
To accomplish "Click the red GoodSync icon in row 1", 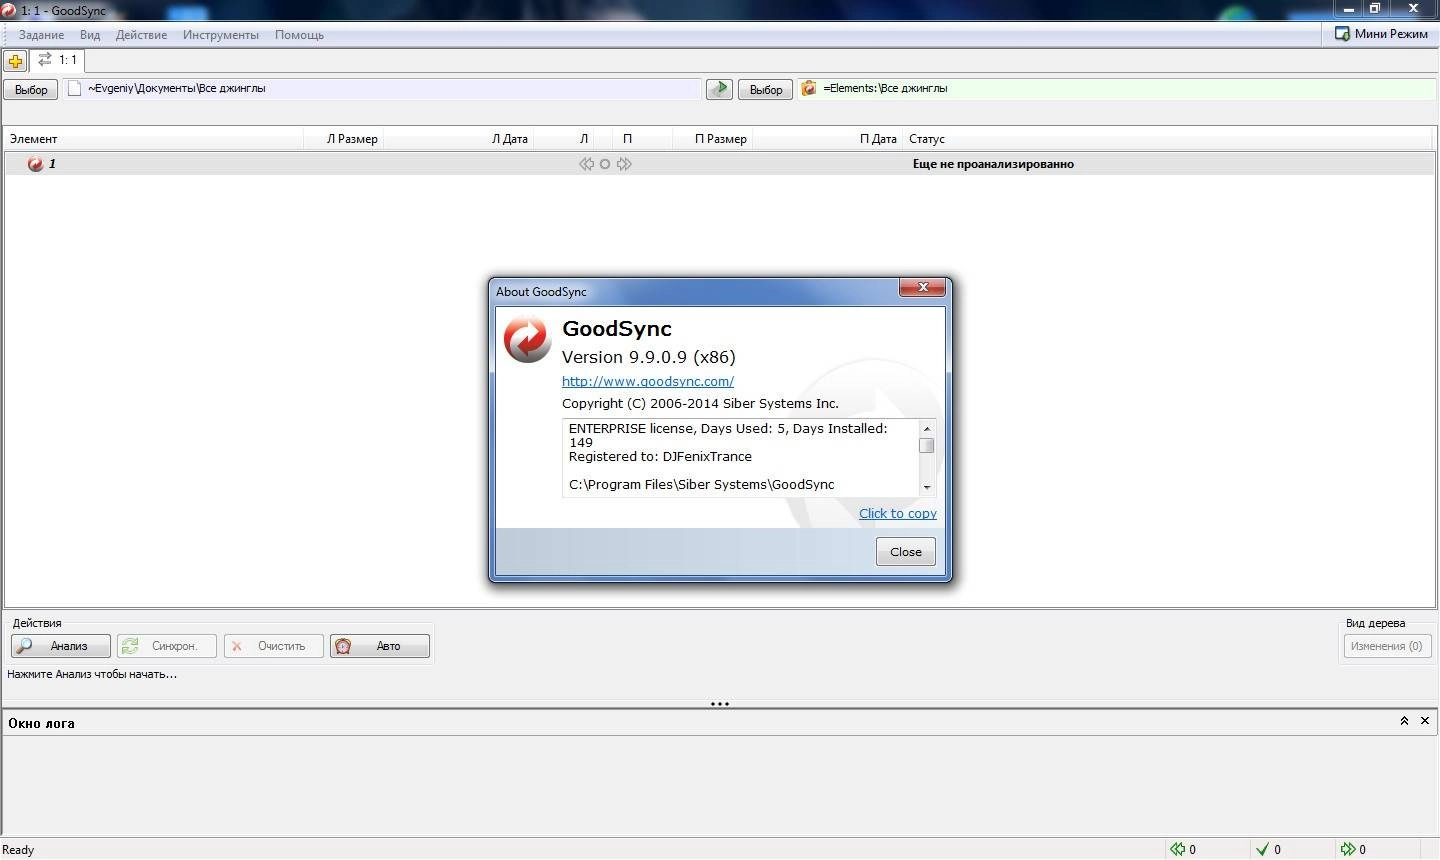I will pos(35,164).
